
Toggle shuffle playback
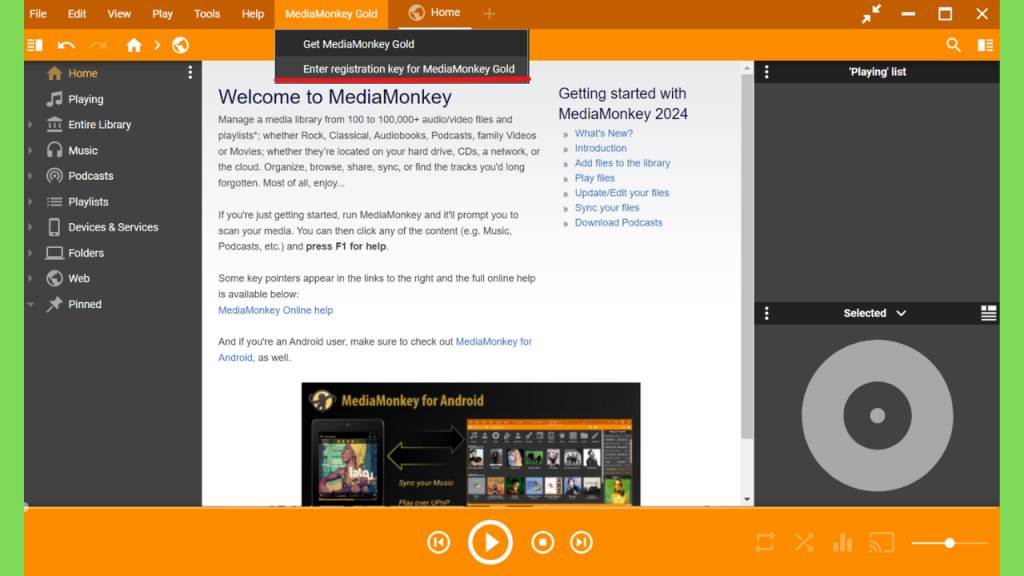point(804,542)
